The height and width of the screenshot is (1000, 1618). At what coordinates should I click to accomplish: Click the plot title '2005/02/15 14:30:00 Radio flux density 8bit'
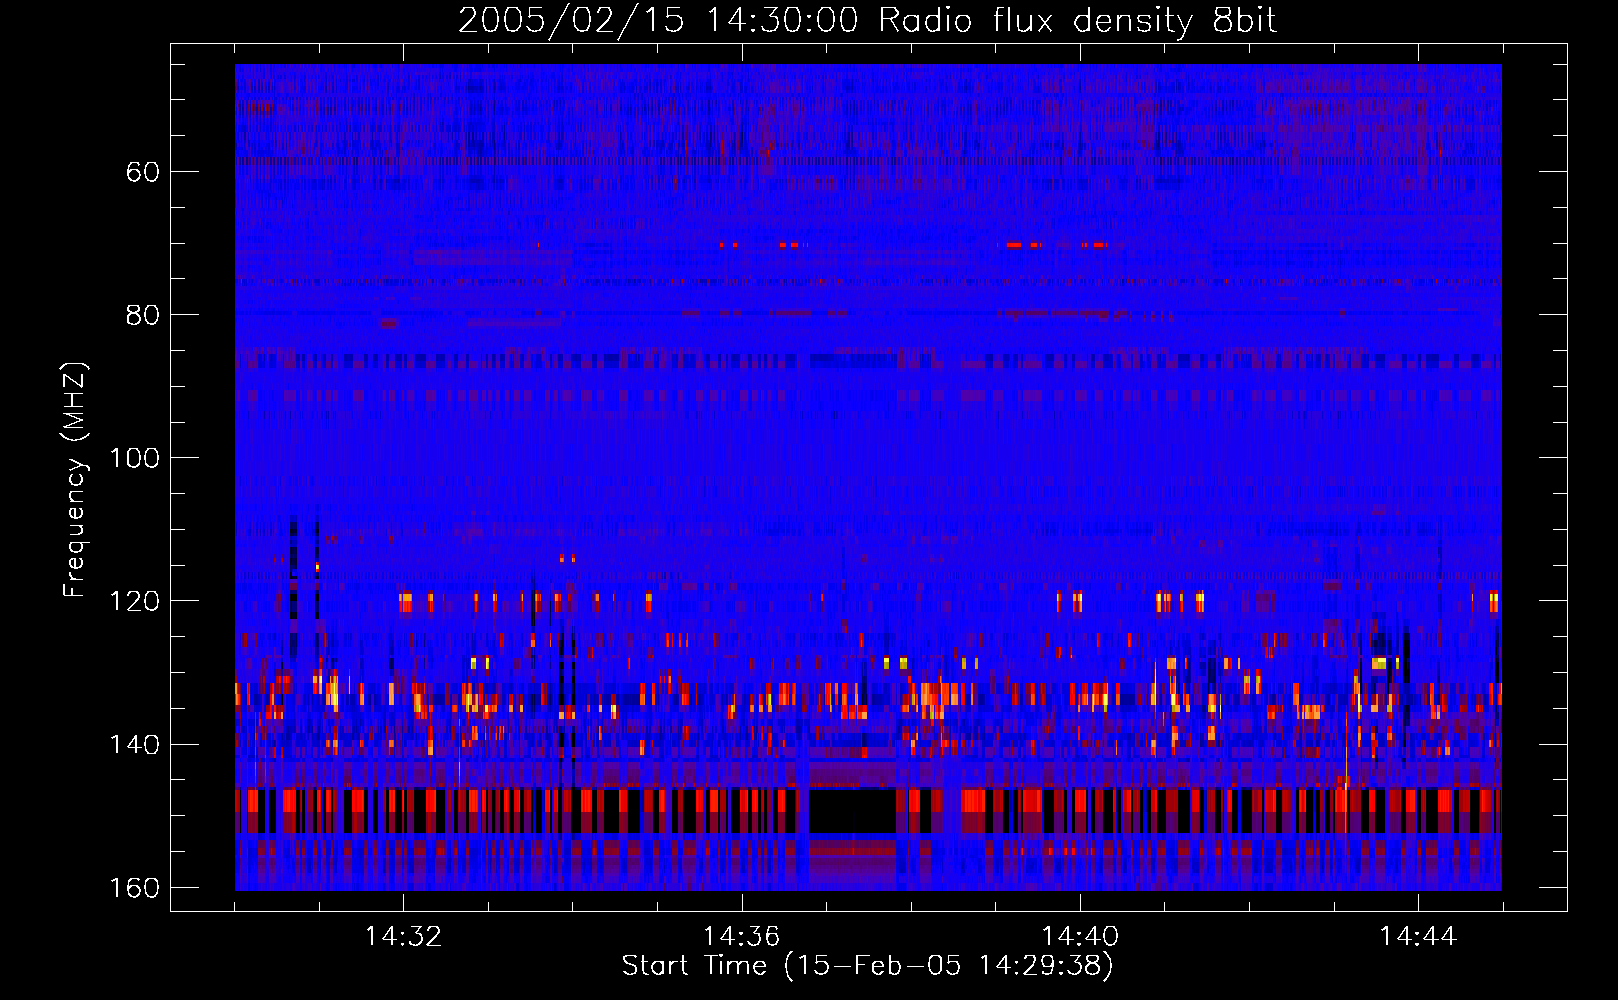pyautogui.click(x=867, y=20)
